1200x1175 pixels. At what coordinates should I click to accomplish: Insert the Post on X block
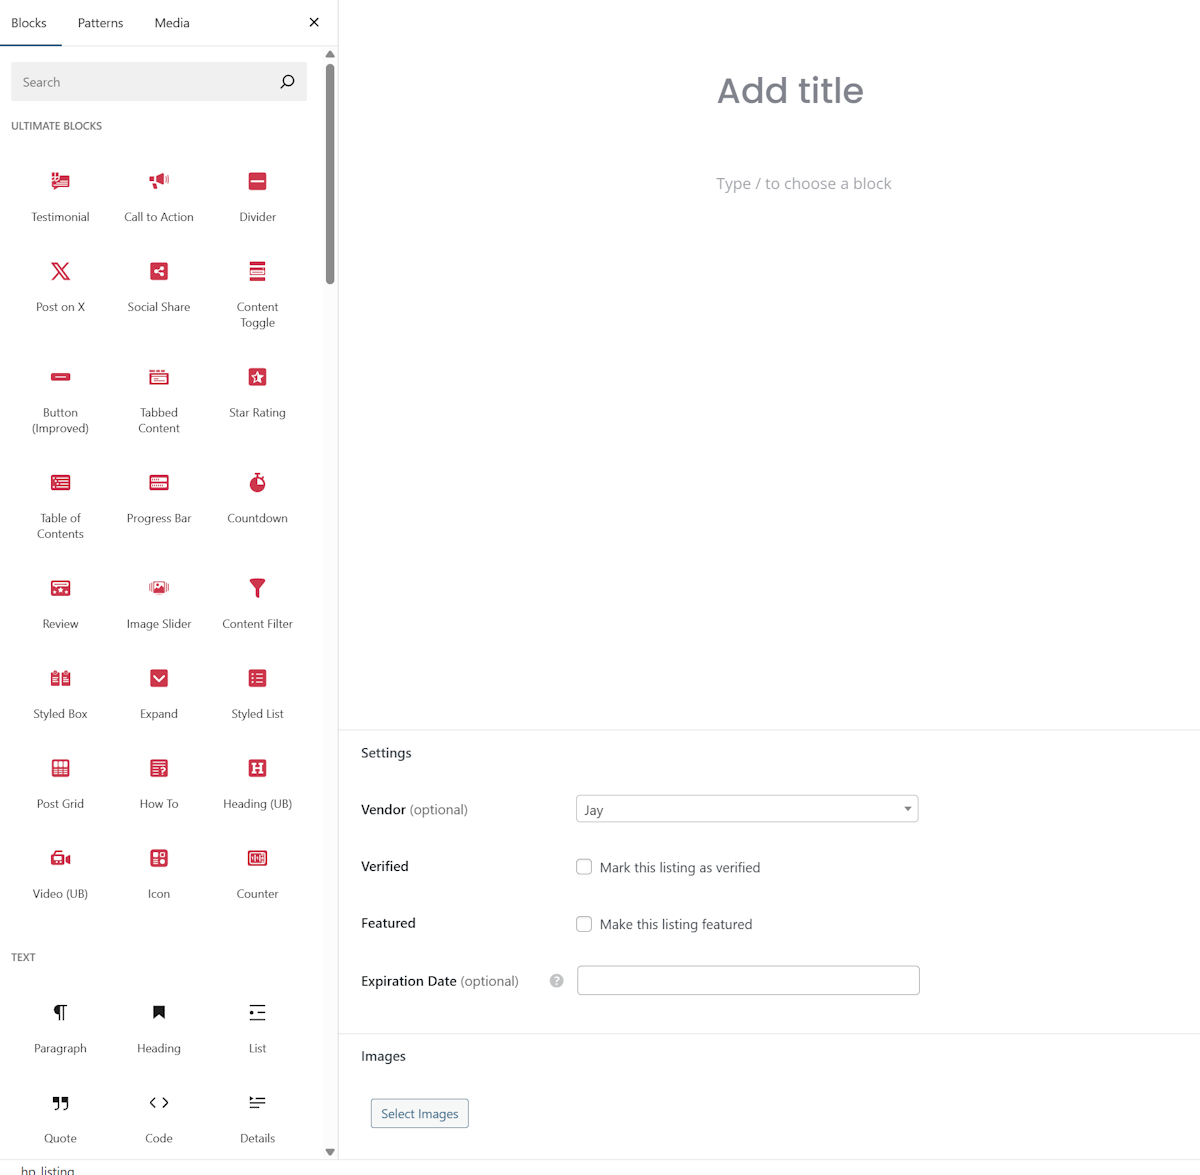coord(60,286)
